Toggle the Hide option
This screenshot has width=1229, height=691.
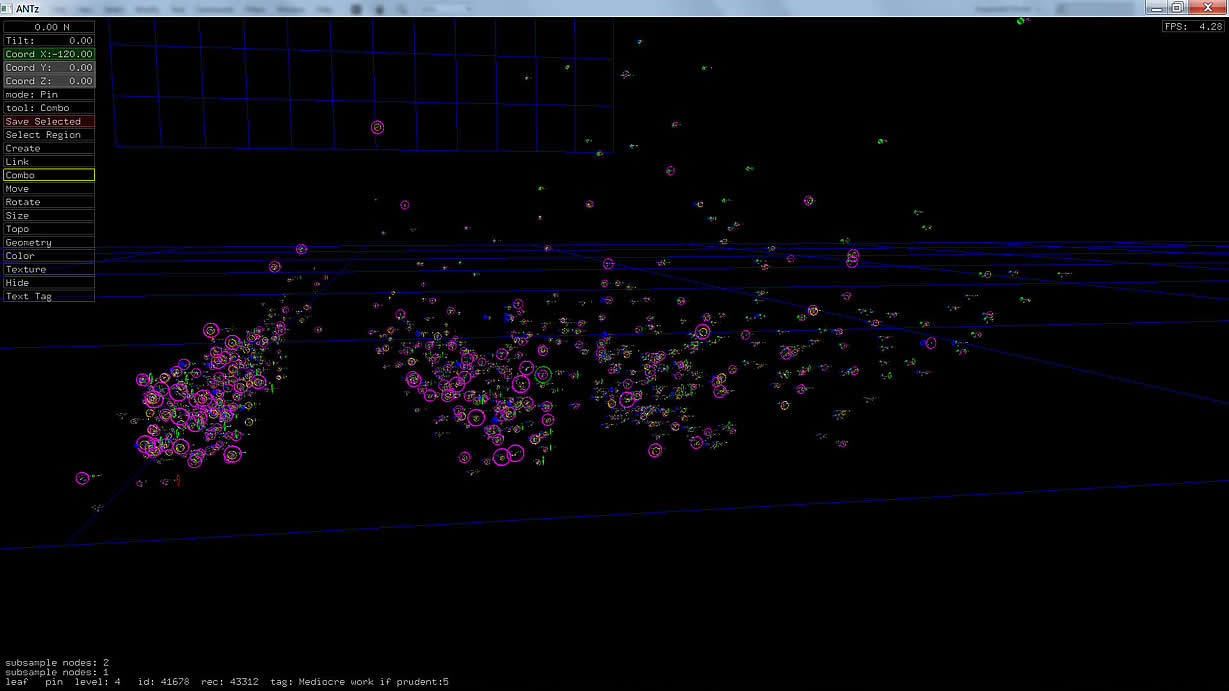tap(49, 283)
